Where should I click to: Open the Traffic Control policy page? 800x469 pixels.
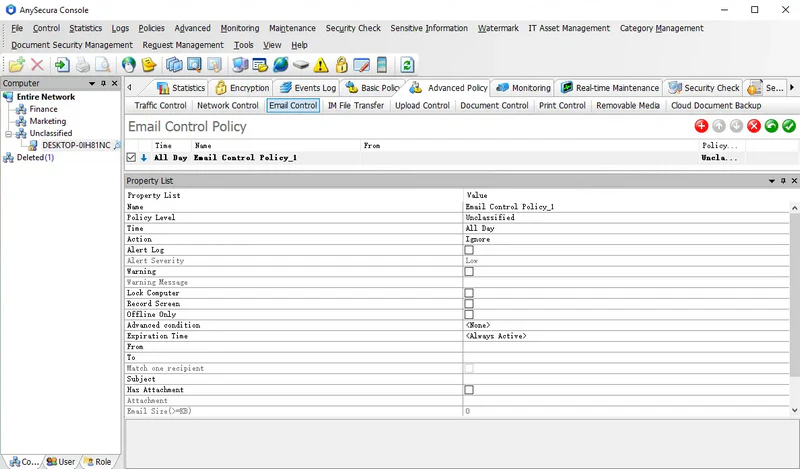coord(161,106)
